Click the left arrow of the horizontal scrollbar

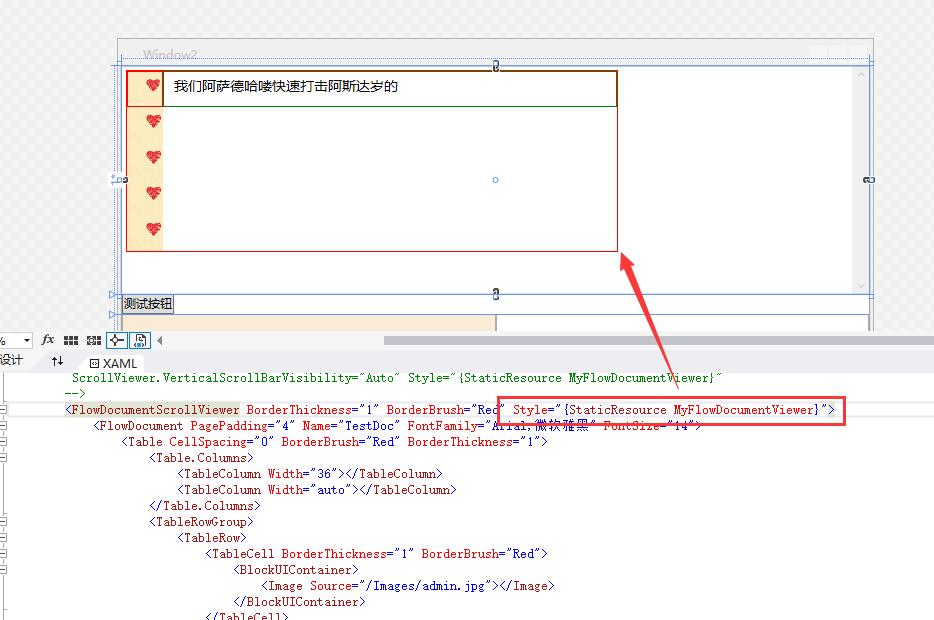pos(160,341)
